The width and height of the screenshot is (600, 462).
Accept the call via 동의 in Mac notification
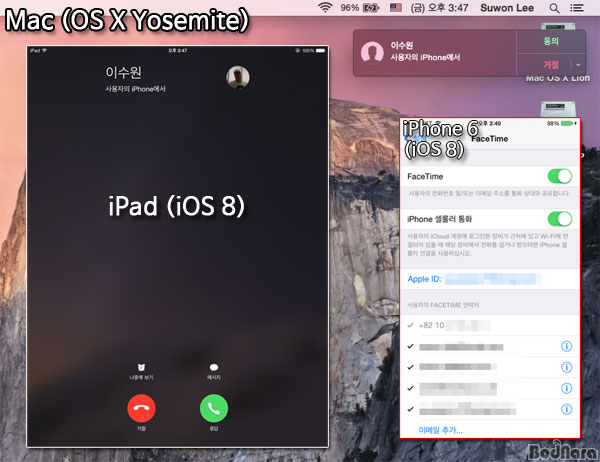[551, 41]
